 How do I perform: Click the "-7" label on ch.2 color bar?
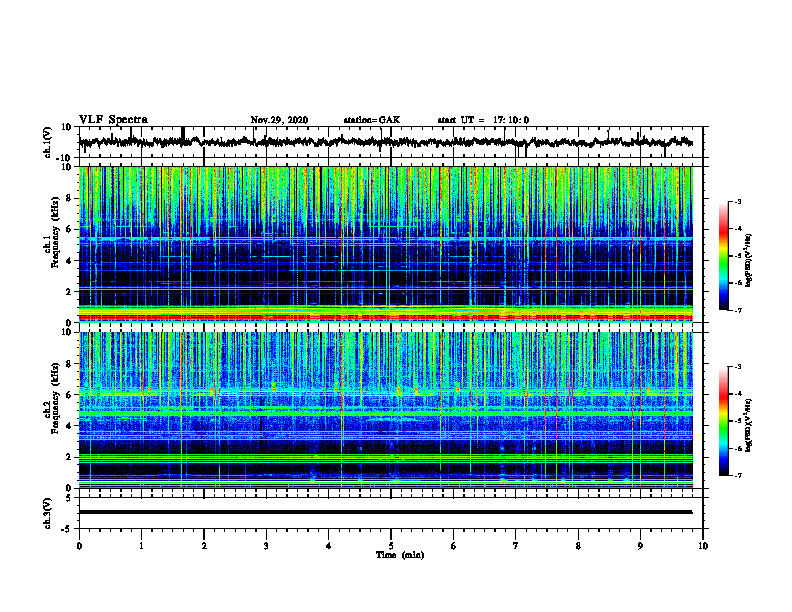point(737,475)
